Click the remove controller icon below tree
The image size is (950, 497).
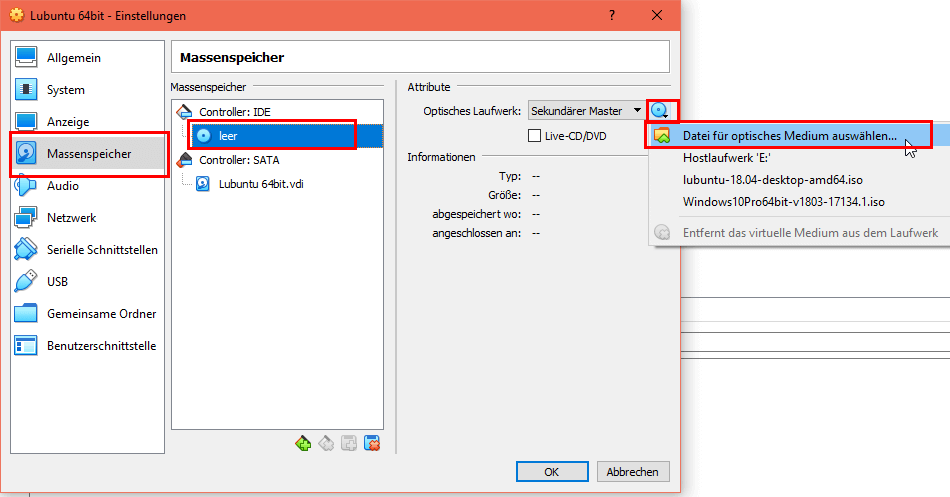tap(326, 444)
